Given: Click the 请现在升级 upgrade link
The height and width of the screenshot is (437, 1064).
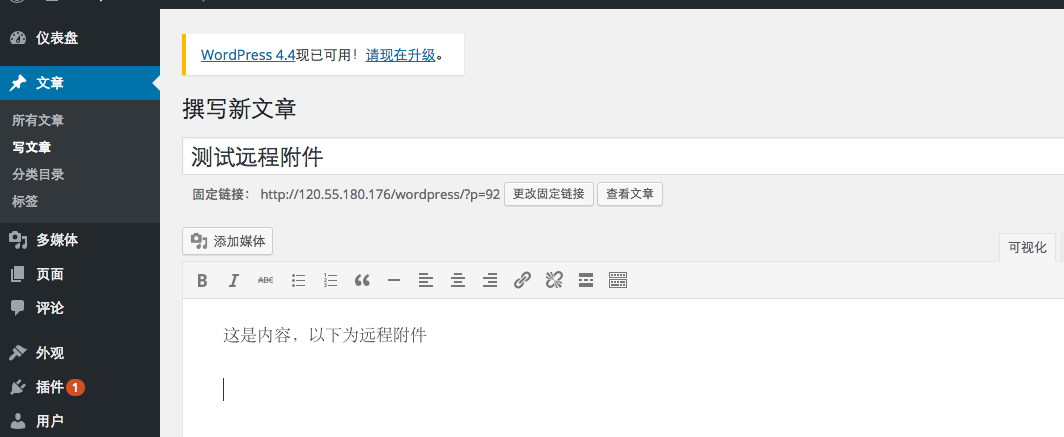Looking at the screenshot, I should click(x=400, y=55).
